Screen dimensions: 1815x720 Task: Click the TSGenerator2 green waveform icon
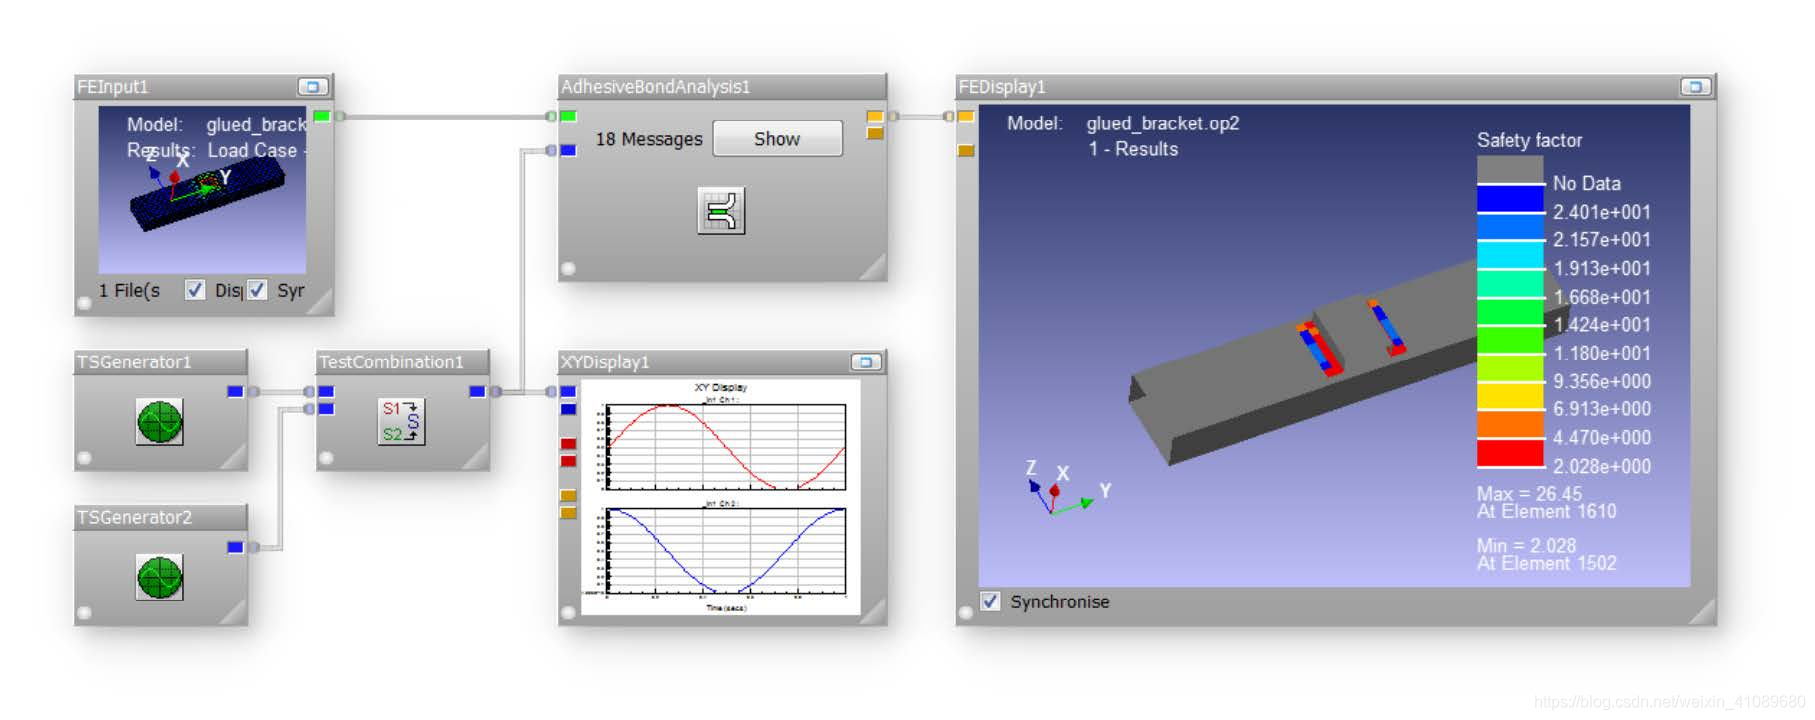click(160, 577)
